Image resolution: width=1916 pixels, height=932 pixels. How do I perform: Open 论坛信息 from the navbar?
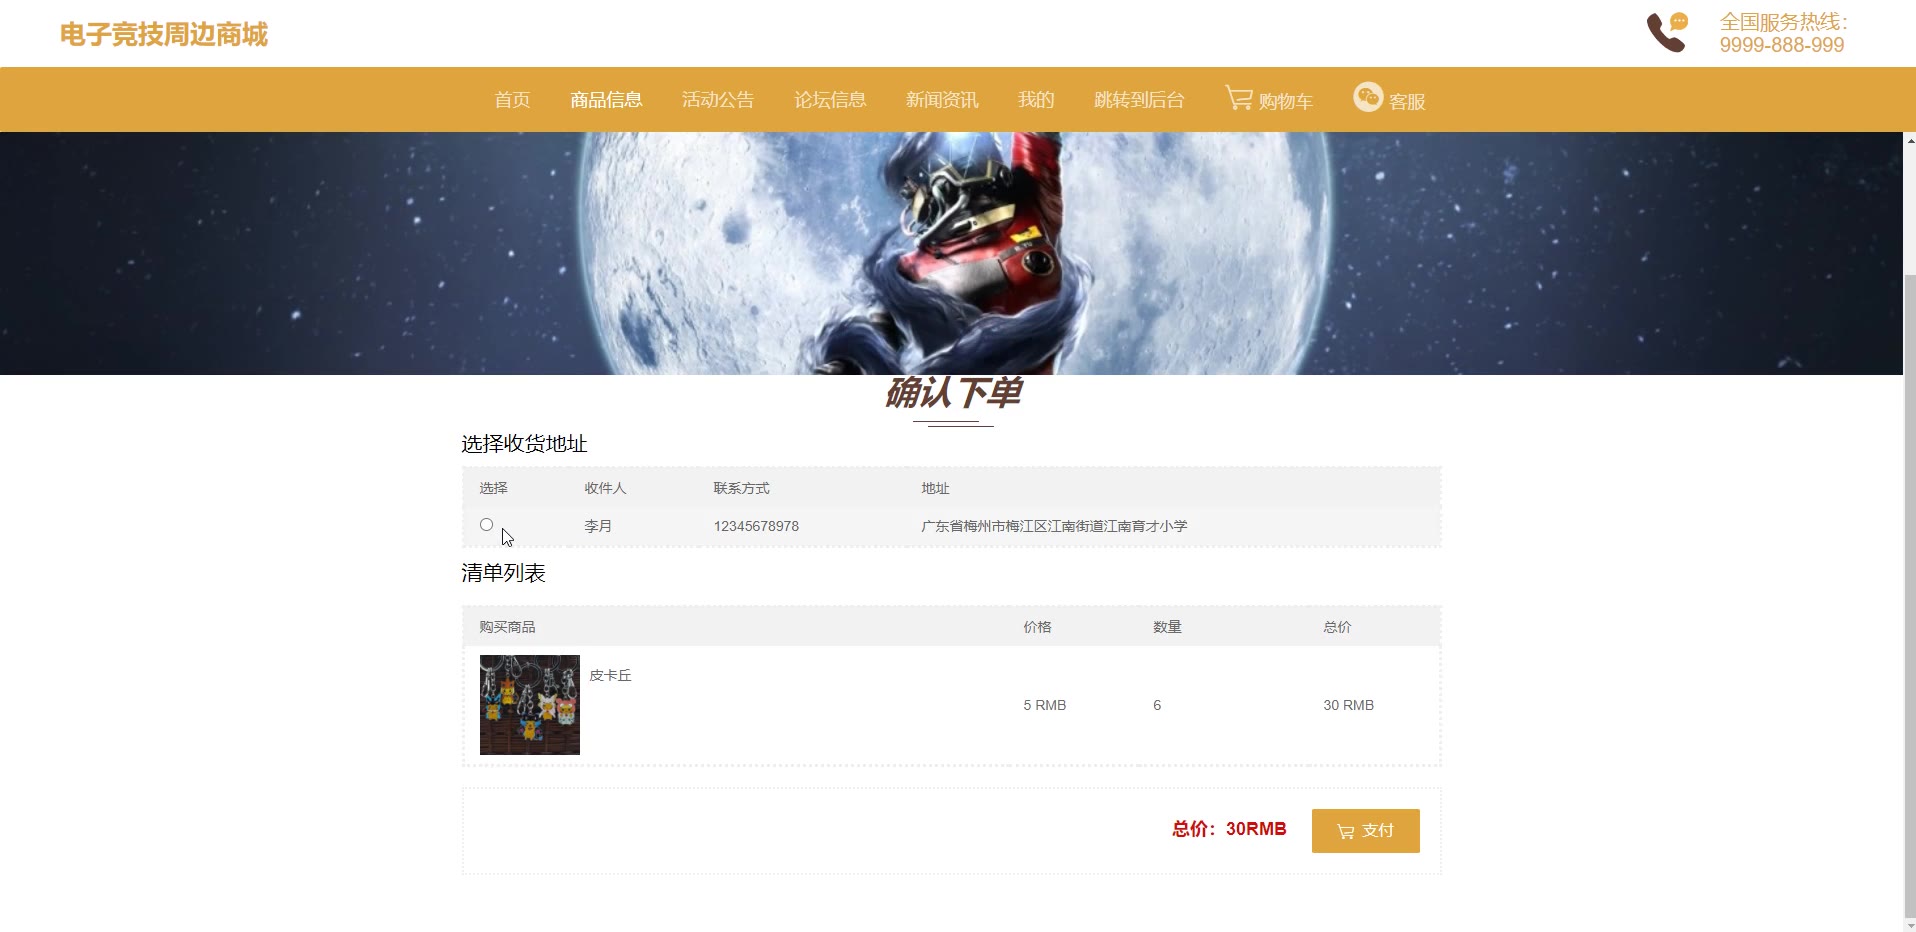coord(830,100)
